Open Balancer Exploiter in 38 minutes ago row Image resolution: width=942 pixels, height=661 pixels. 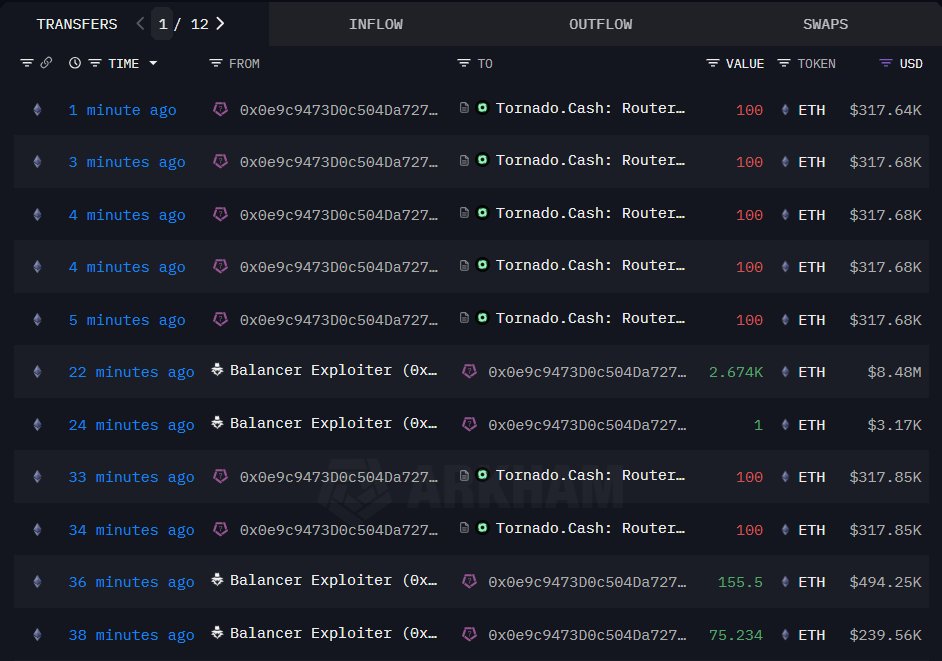coord(333,633)
